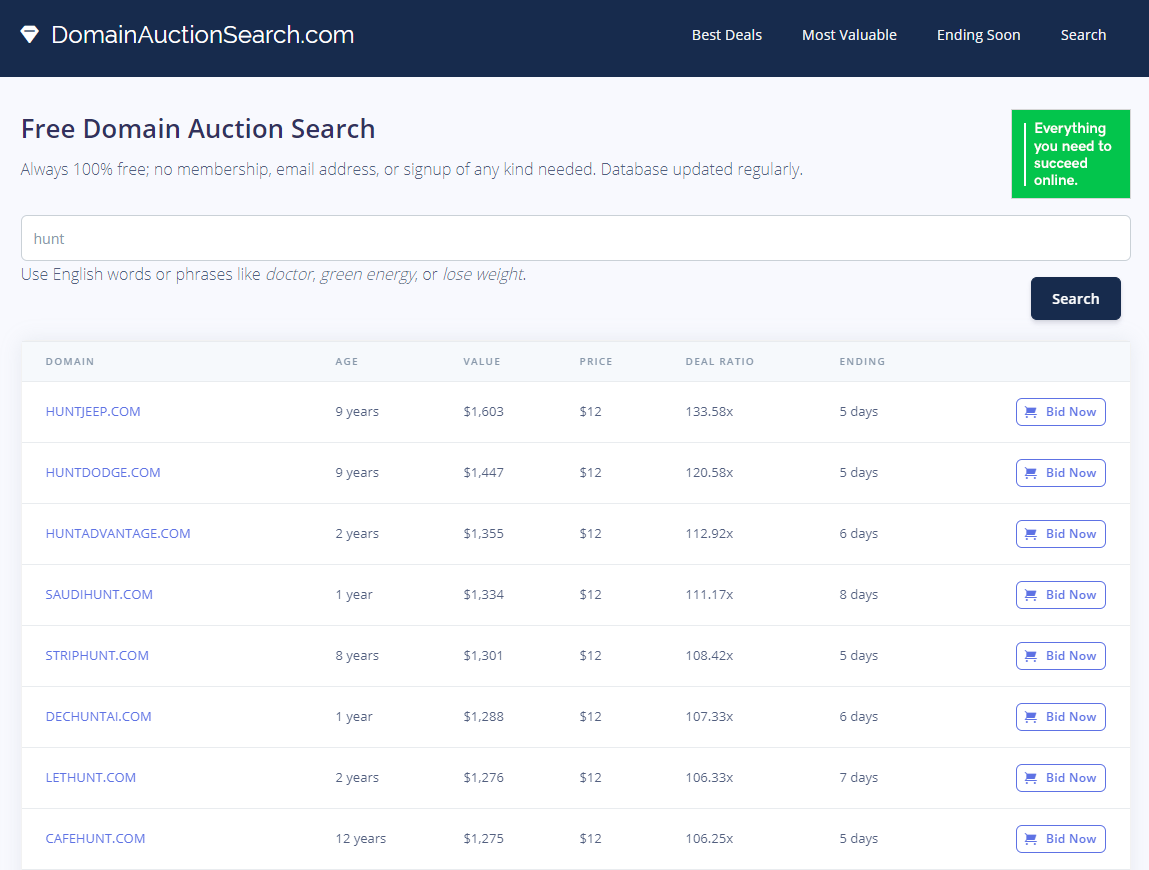Bid Now on STRIPHUNT.COM
1149x870 pixels.
1060,655
